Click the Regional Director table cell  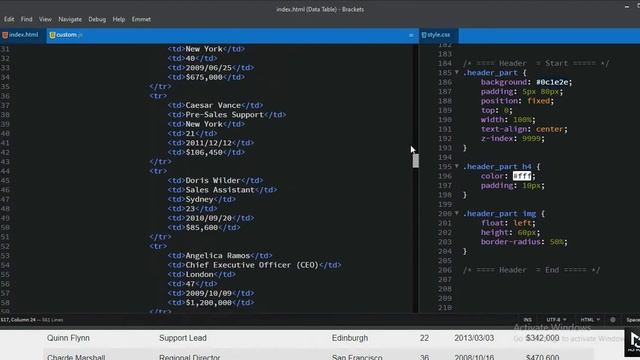point(189,357)
